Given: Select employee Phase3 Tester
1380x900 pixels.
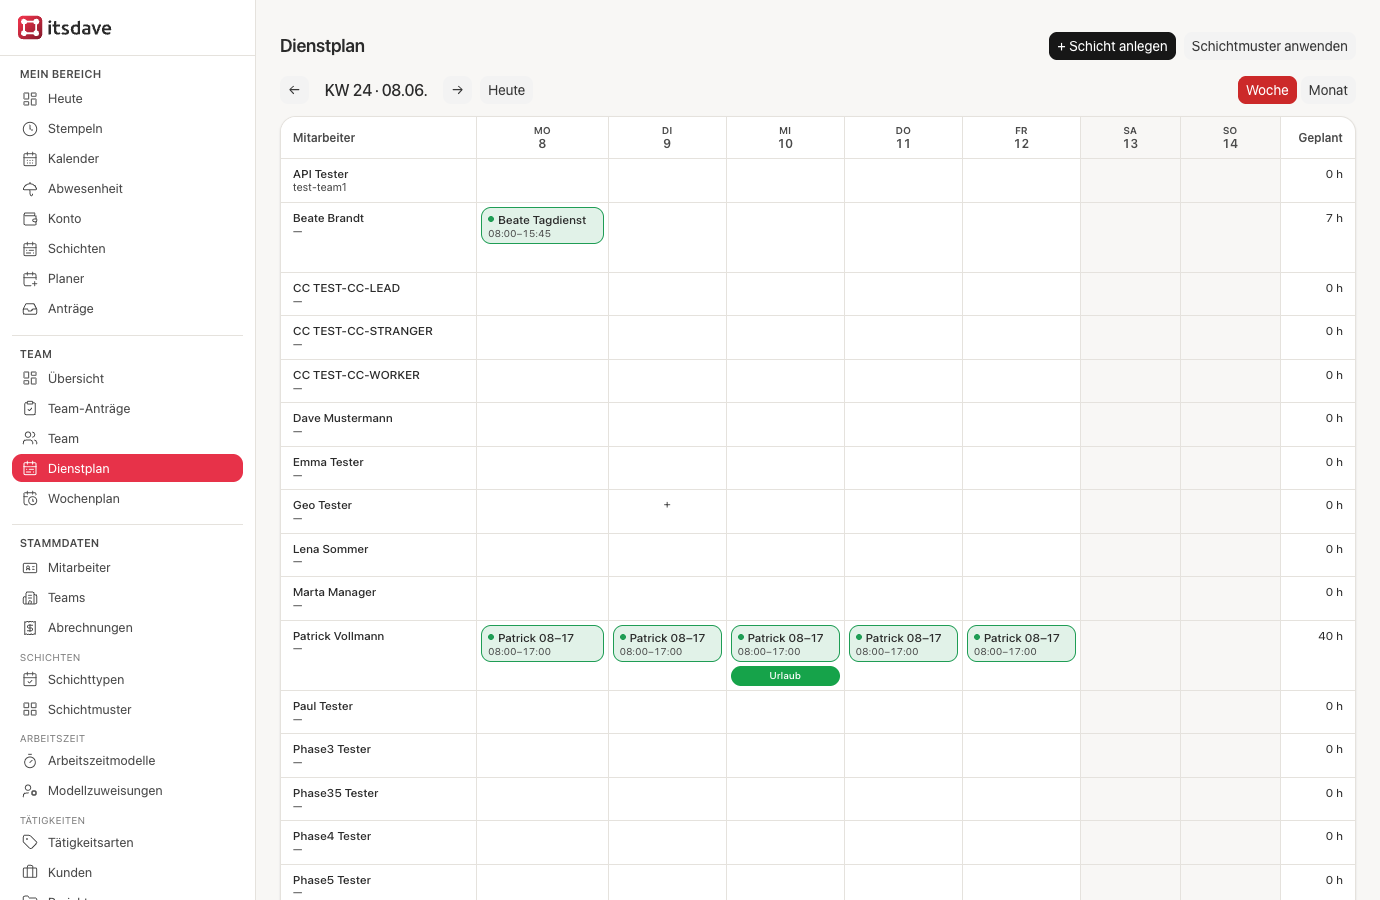Looking at the screenshot, I should click(x=332, y=749).
